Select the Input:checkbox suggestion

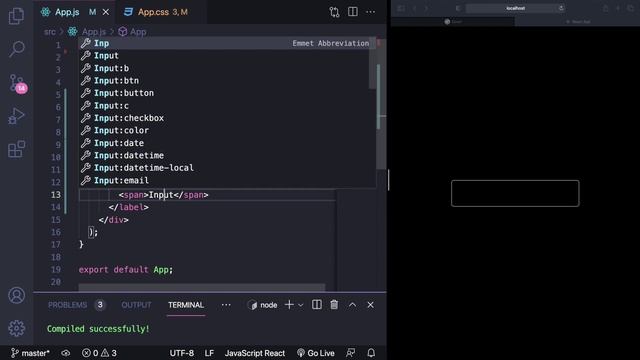227,118
